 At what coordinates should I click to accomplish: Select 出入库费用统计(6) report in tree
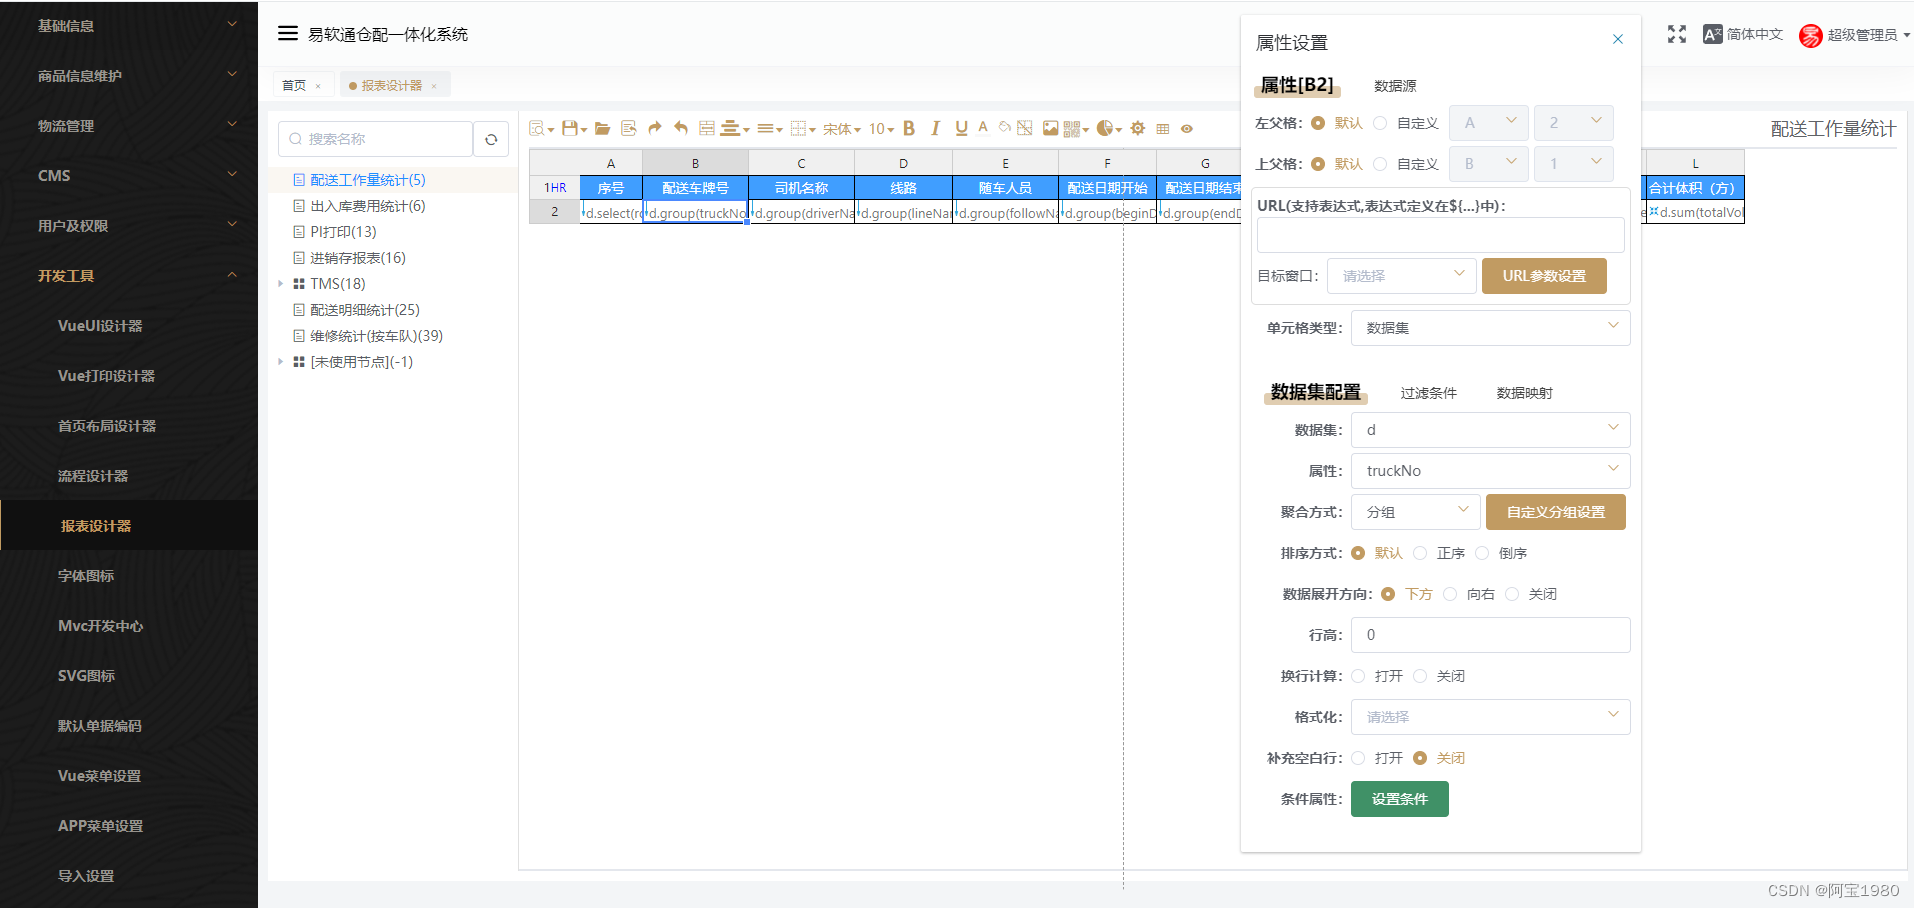pyautogui.click(x=367, y=206)
